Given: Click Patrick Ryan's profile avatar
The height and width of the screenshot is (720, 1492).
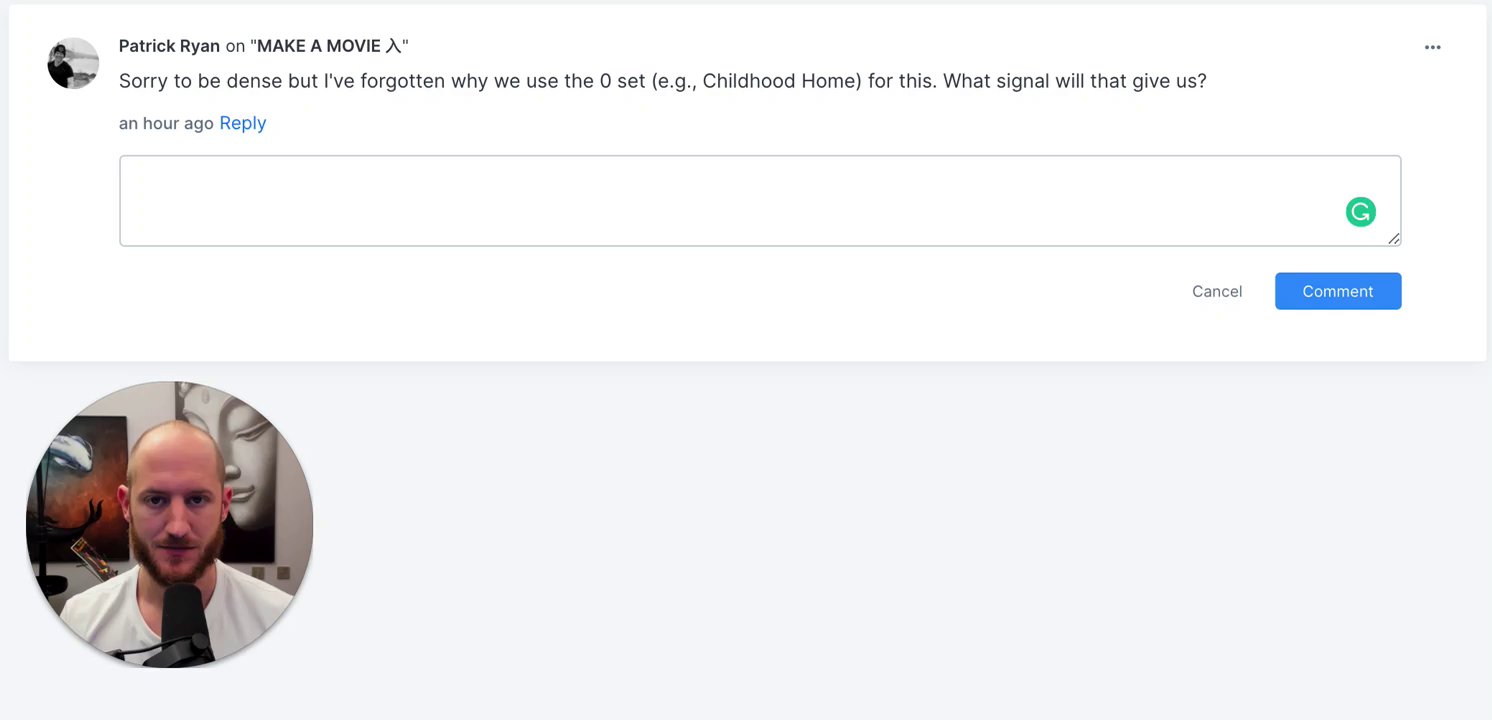Looking at the screenshot, I should tap(73, 64).
